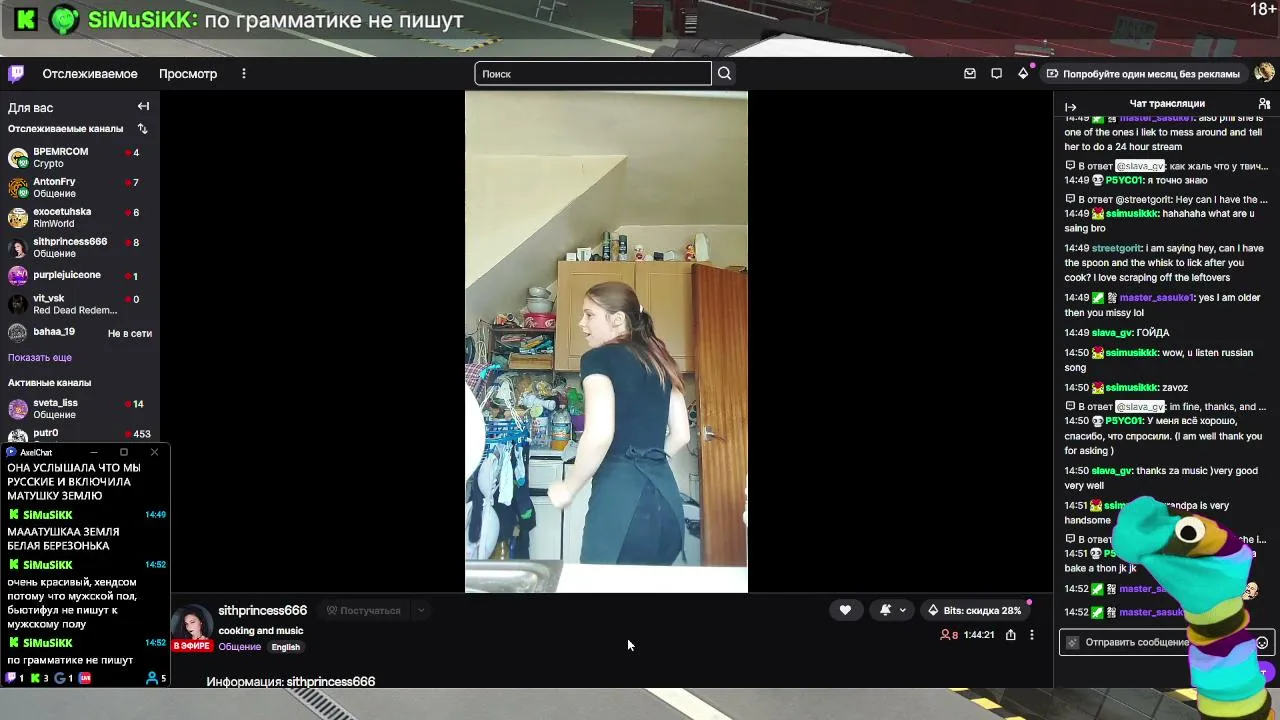Go to Просмотр tab
The width and height of the screenshot is (1280, 720).
pos(188,74)
